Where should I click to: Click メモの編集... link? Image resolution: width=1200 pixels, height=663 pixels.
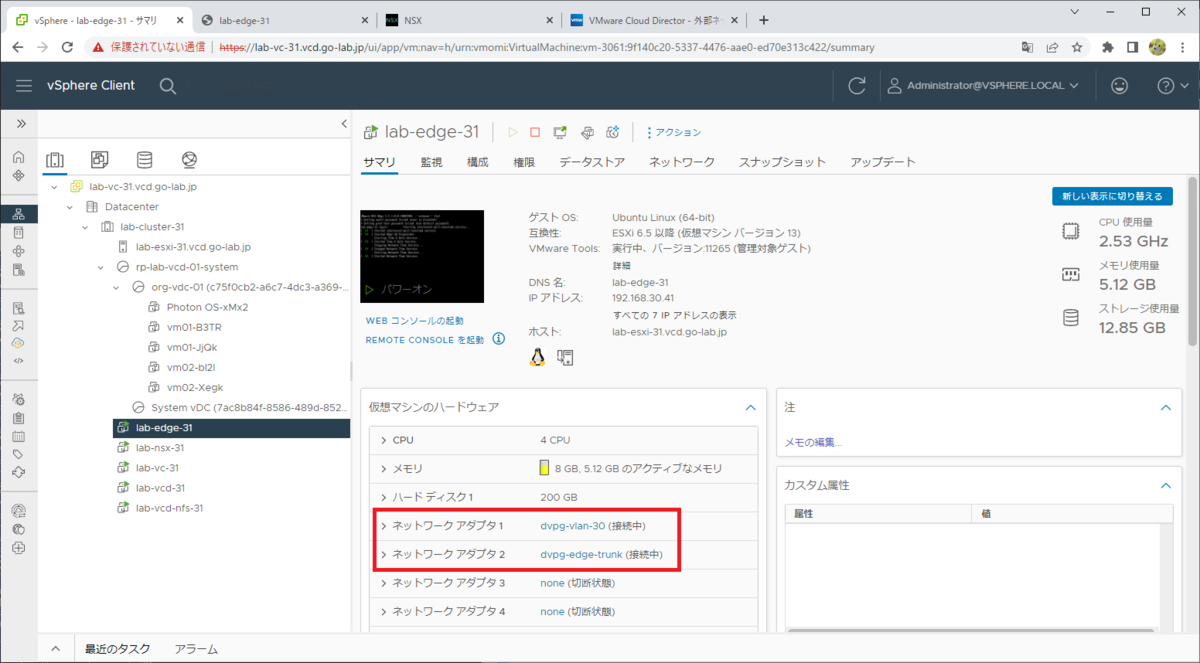click(x=813, y=442)
